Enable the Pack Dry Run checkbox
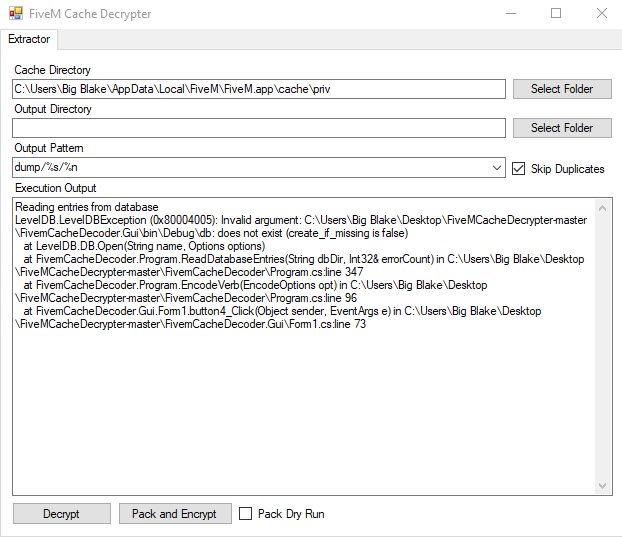The image size is (622, 537). click(x=245, y=514)
